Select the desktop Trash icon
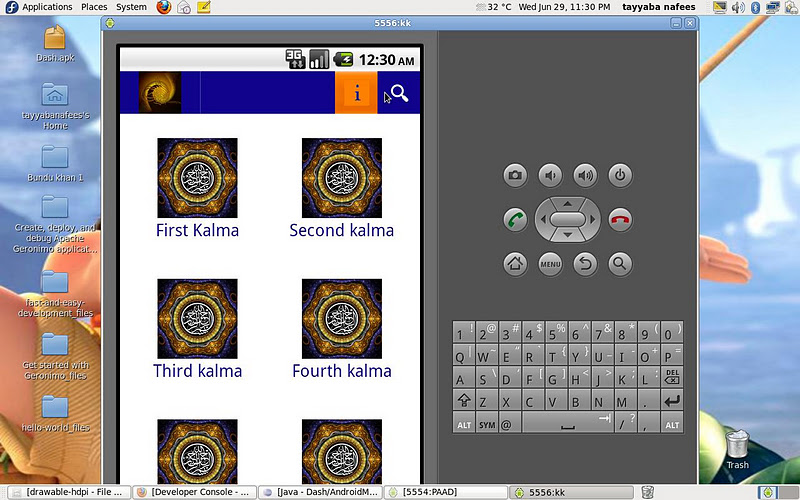The image size is (800, 500). pos(738,449)
